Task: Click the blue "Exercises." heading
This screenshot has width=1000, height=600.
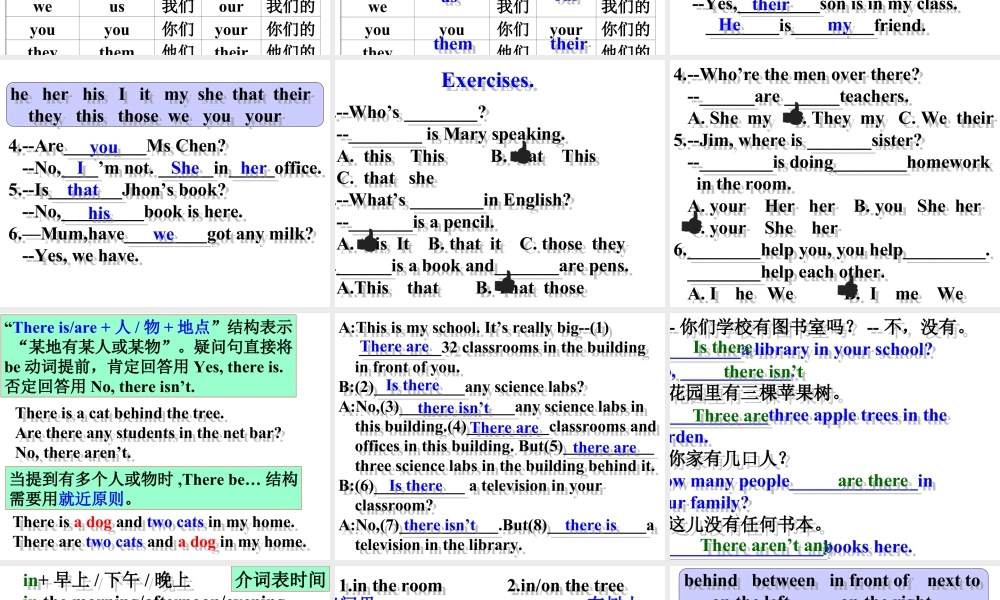Action: pos(487,79)
